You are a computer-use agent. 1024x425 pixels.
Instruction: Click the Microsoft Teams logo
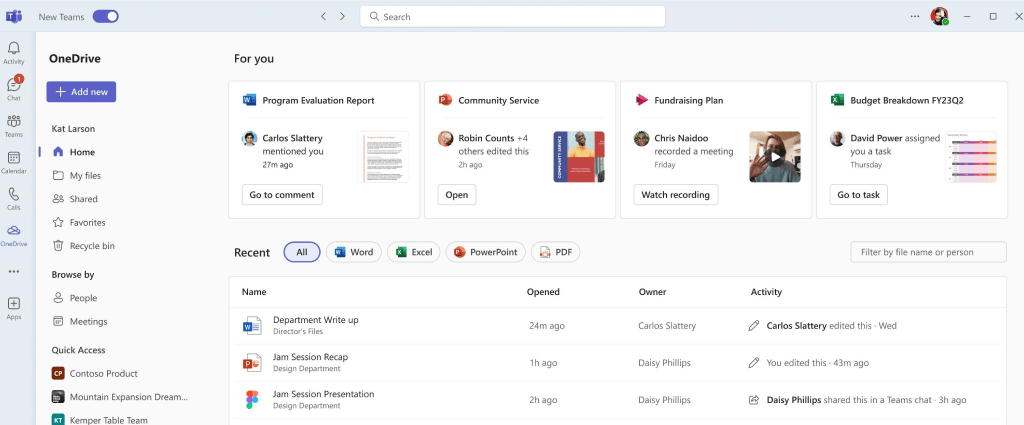point(14,16)
